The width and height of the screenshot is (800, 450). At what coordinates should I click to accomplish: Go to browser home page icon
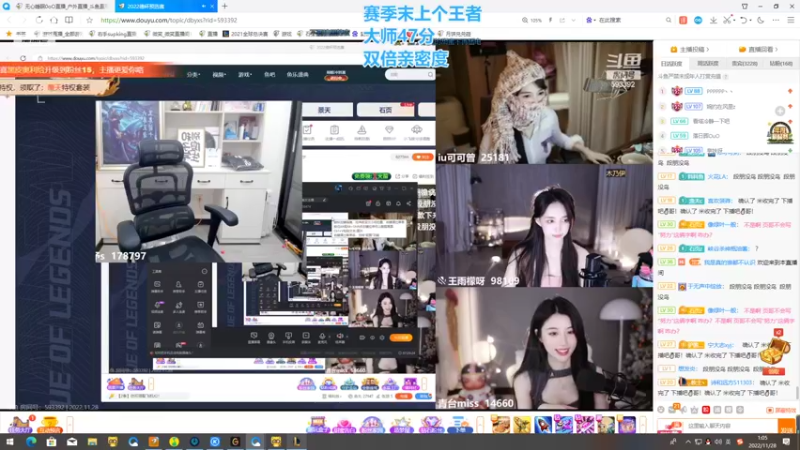54,20
